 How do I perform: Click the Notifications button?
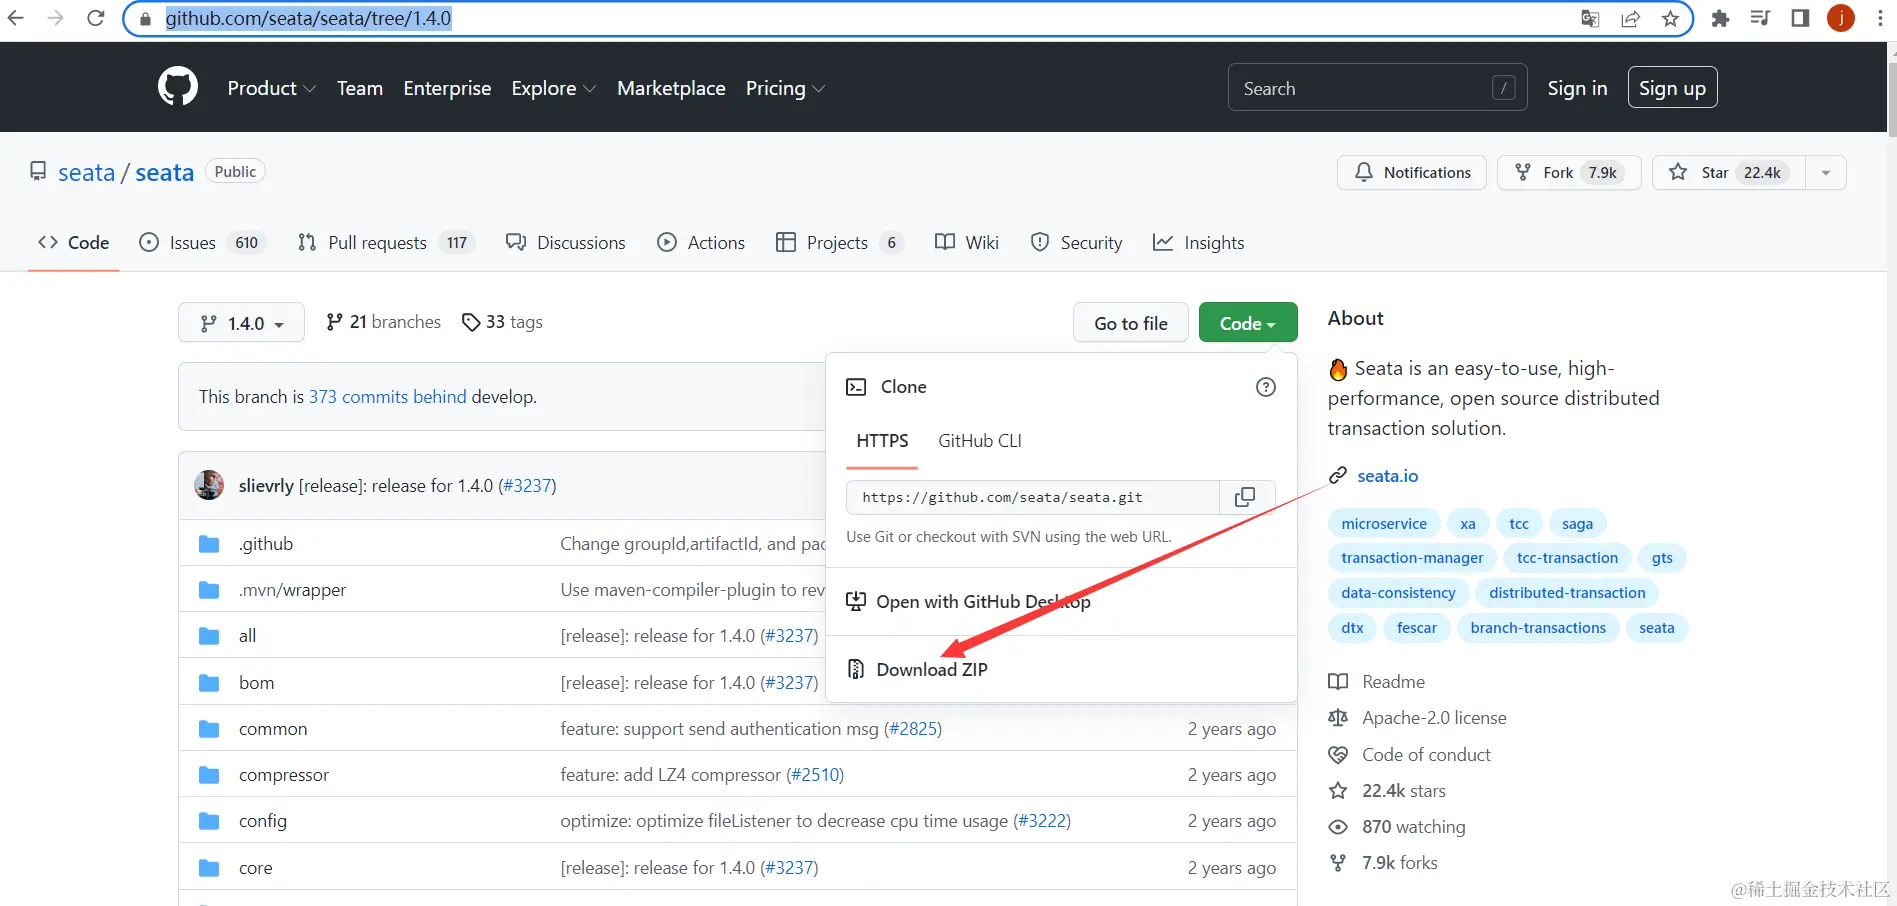[x=1412, y=172]
